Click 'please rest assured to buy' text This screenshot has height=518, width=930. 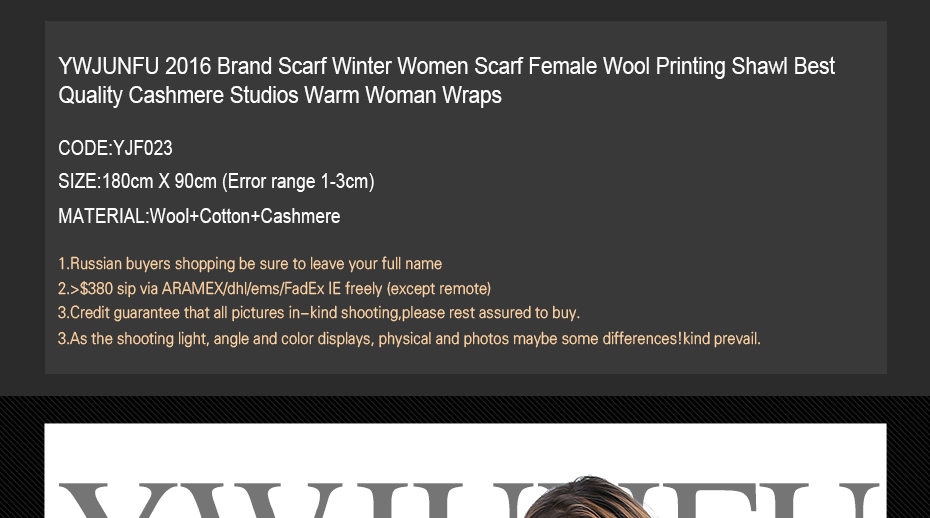click(489, 313)
